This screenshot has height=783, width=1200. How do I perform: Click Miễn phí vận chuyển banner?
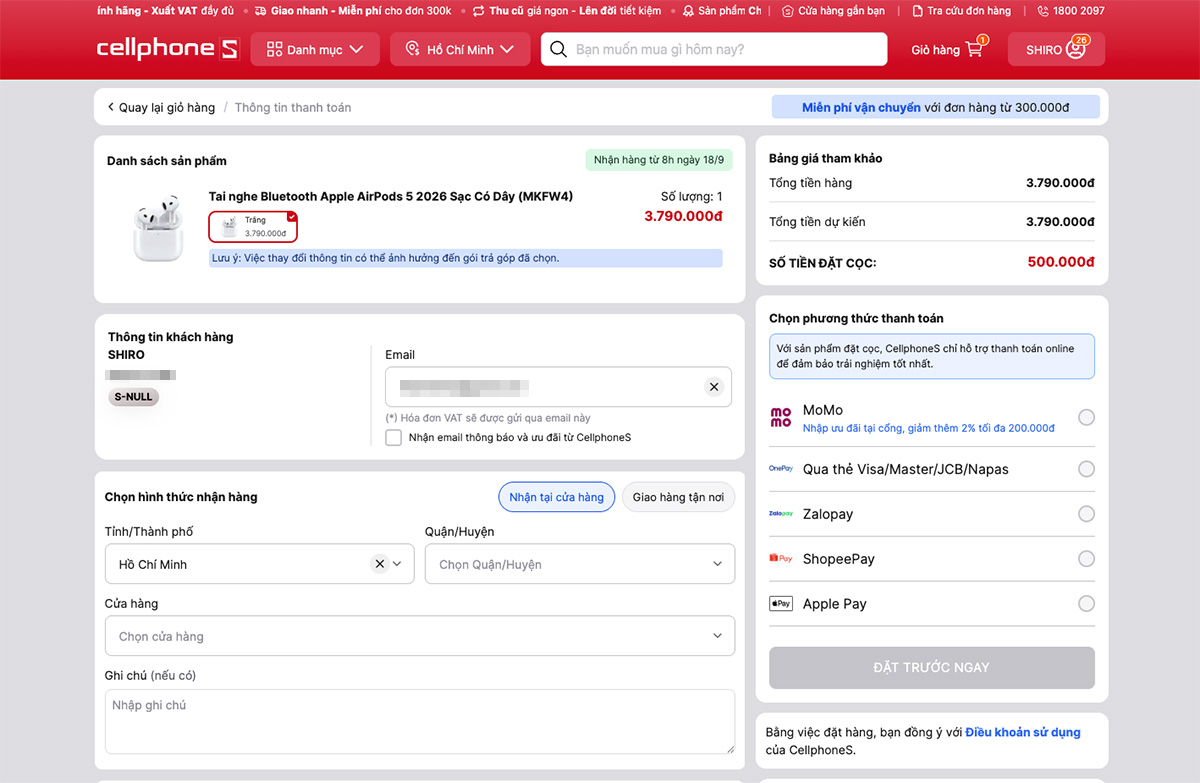pos(936,107)
